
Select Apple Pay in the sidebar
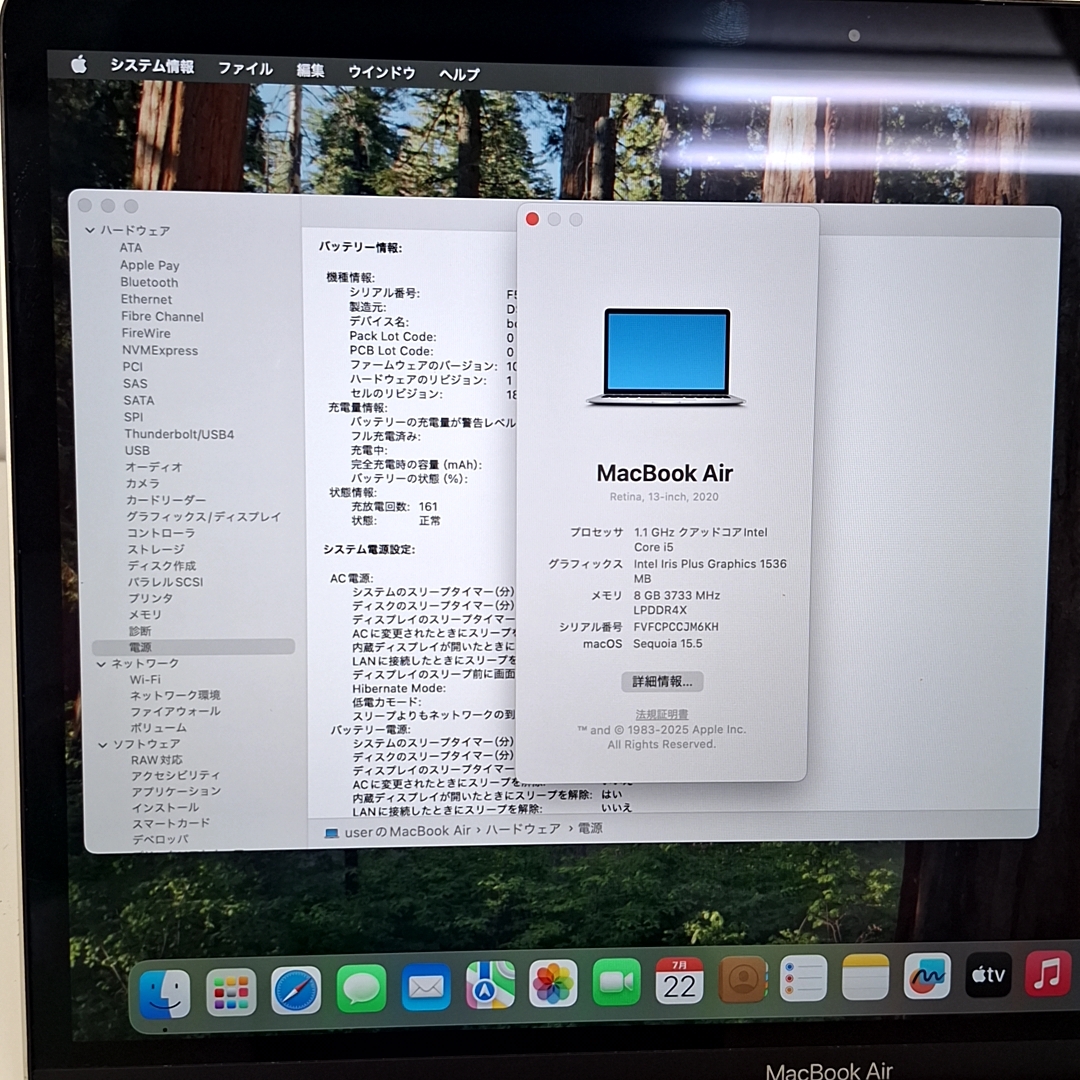click(149, 265)
